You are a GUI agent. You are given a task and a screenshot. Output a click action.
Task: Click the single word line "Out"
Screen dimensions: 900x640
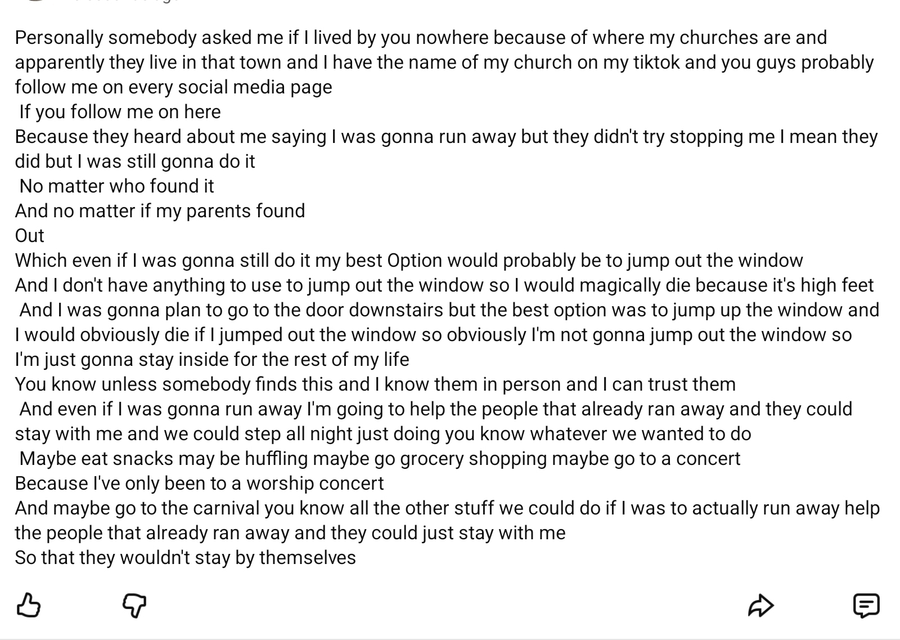click(x=30, y=236)
